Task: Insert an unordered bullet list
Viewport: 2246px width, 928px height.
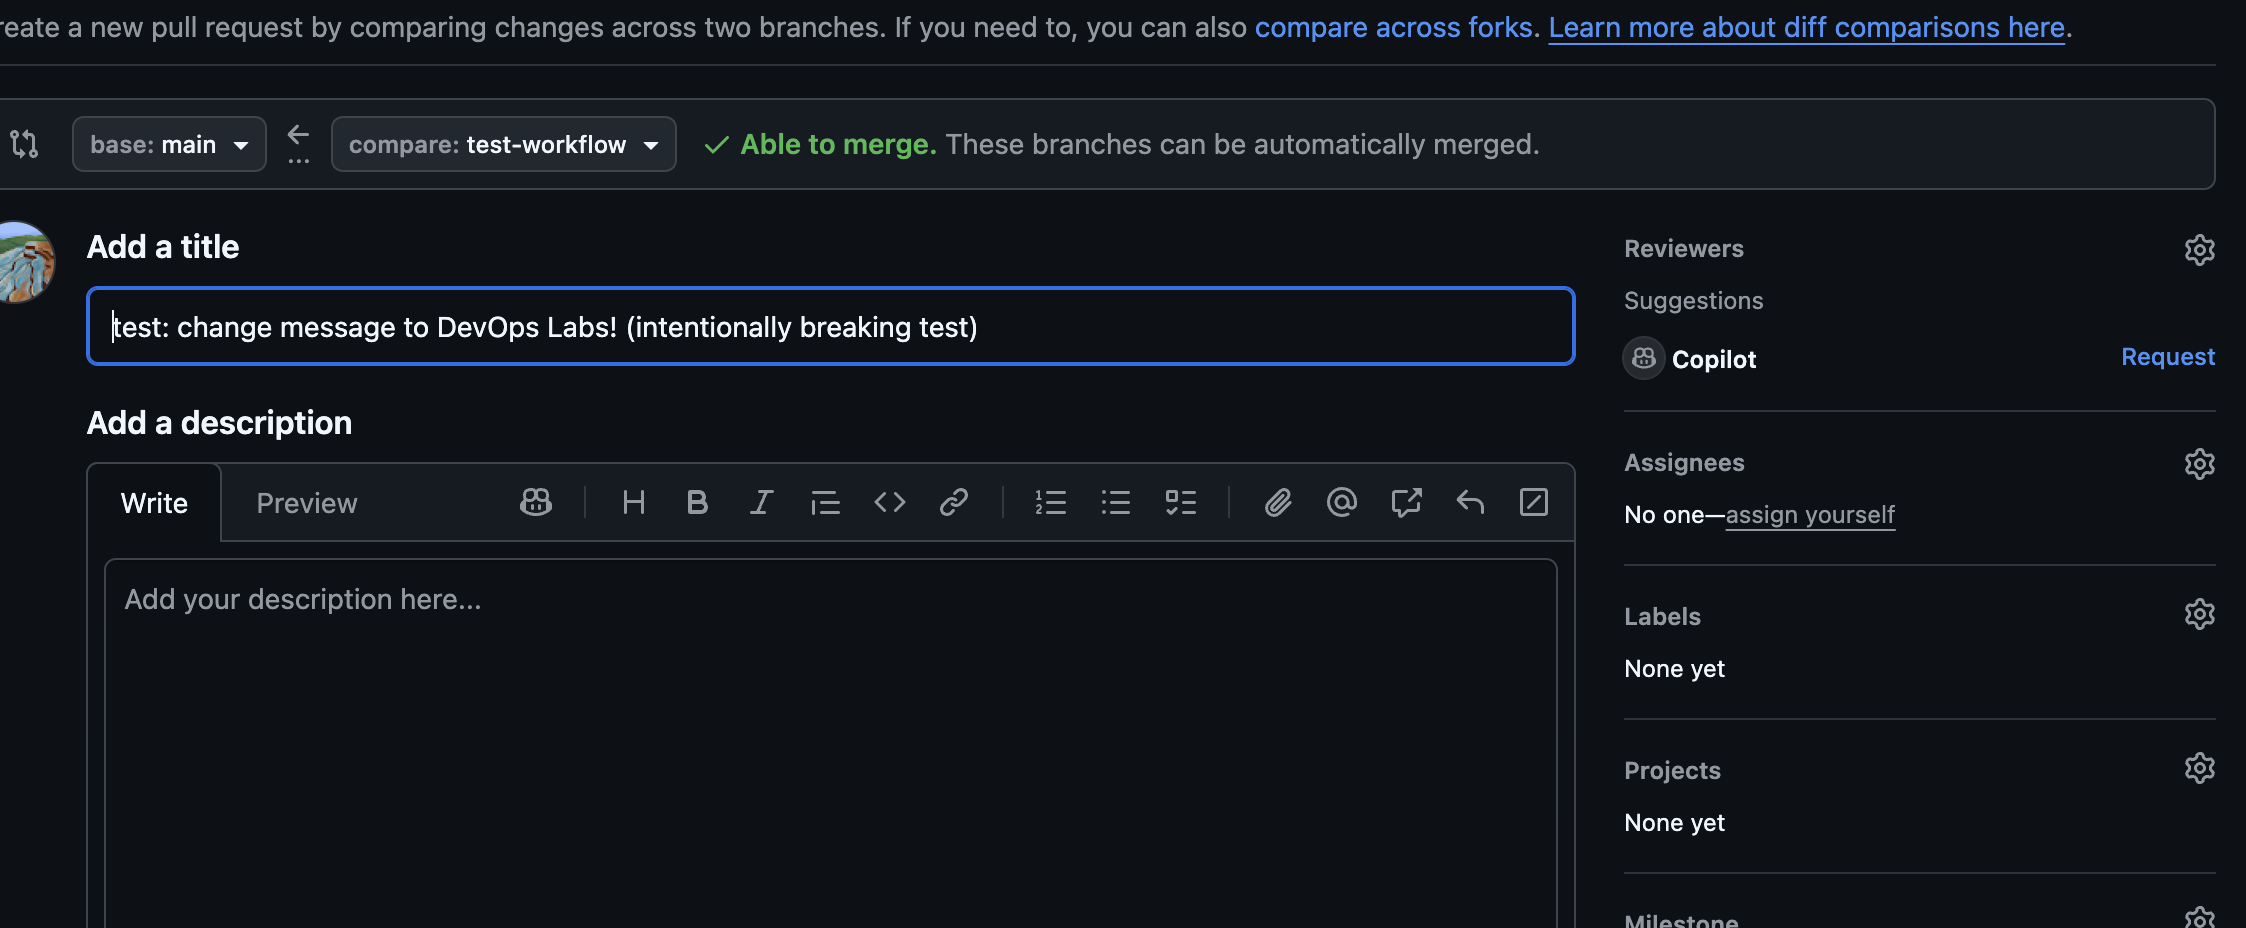Action: 1115,502
